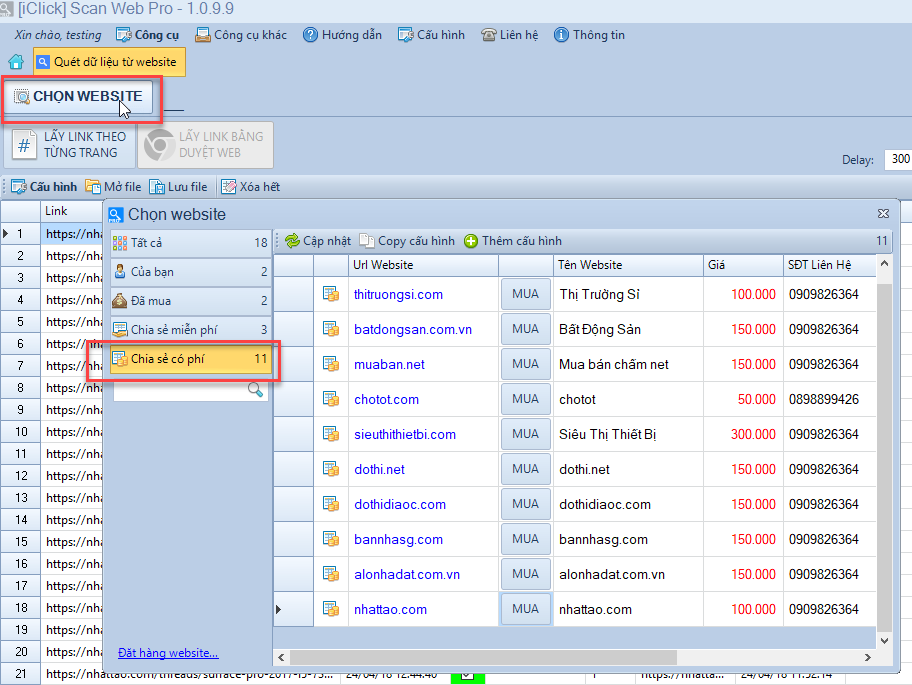Open the dothi.net link
Image resolution: width=912 pixels, height=685 pixels.
coord(379,469)
